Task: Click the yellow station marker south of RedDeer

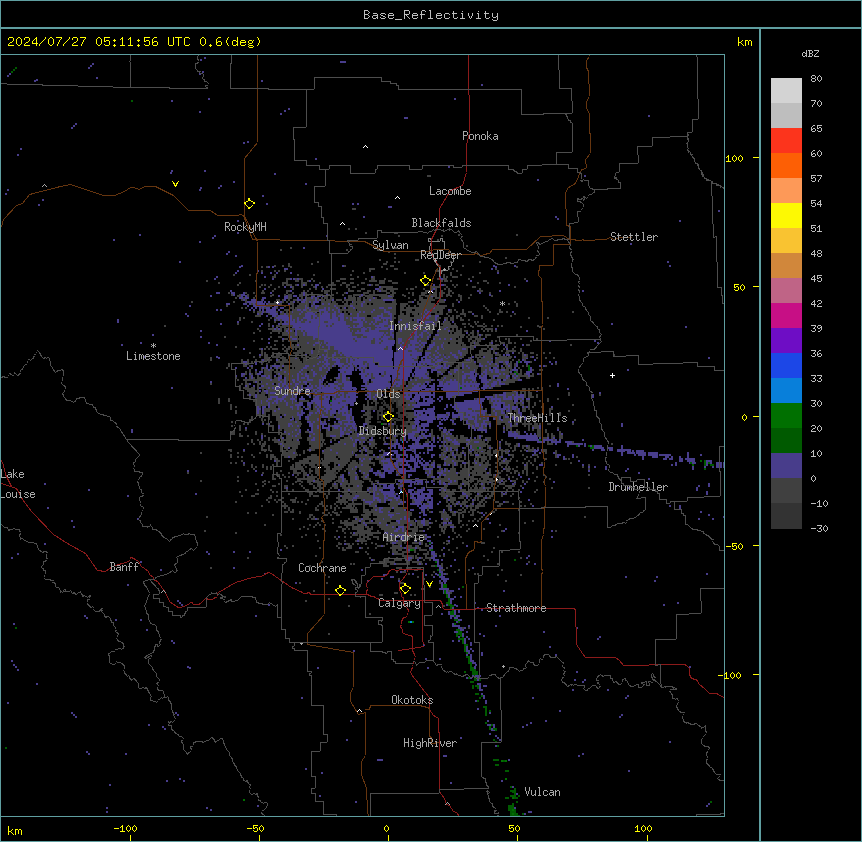Action: [x=426, y=281]
